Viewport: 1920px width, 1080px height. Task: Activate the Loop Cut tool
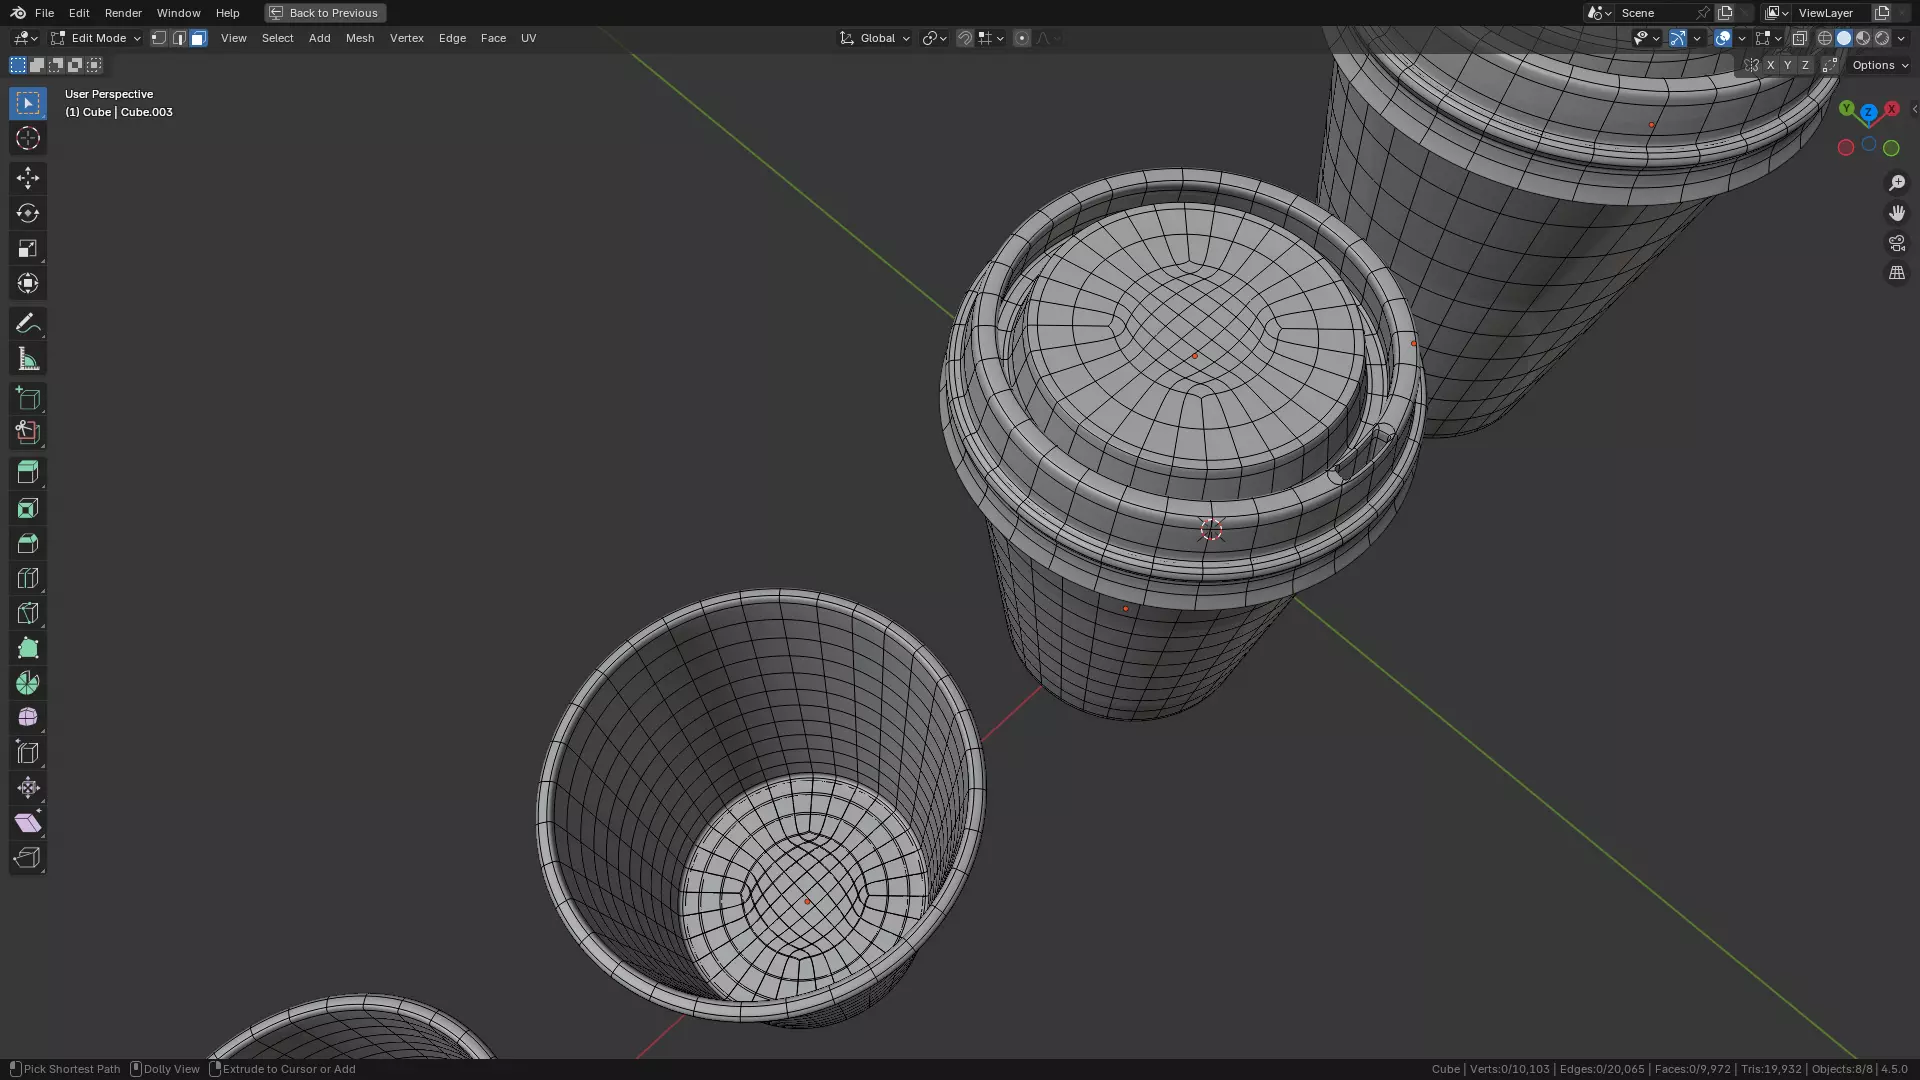point(28,578)
